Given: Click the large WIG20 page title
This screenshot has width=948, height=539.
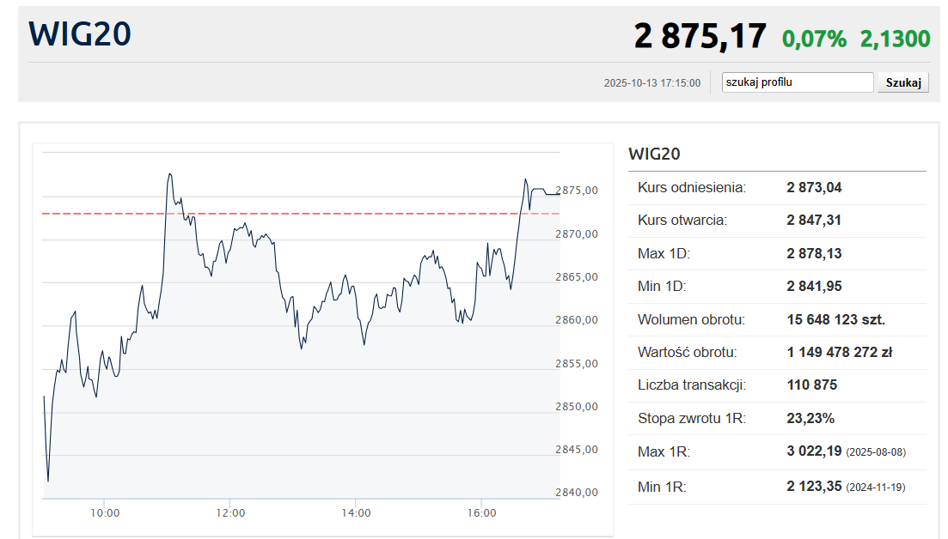Looking at the screenshot, I should tap(80, 34).
